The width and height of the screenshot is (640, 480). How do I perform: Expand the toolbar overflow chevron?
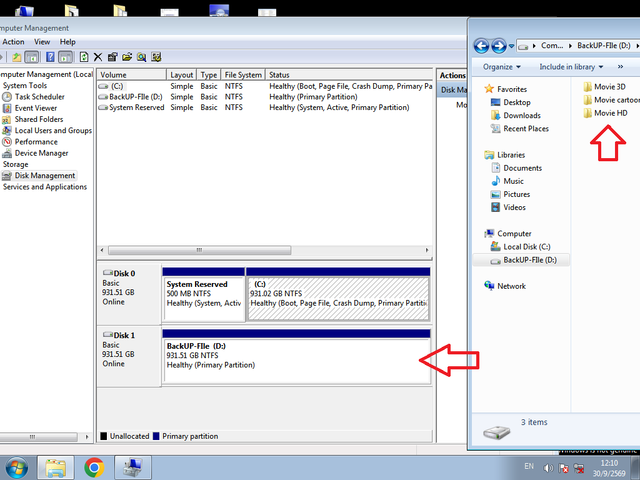pyautogui.click(x=620, y=67)
